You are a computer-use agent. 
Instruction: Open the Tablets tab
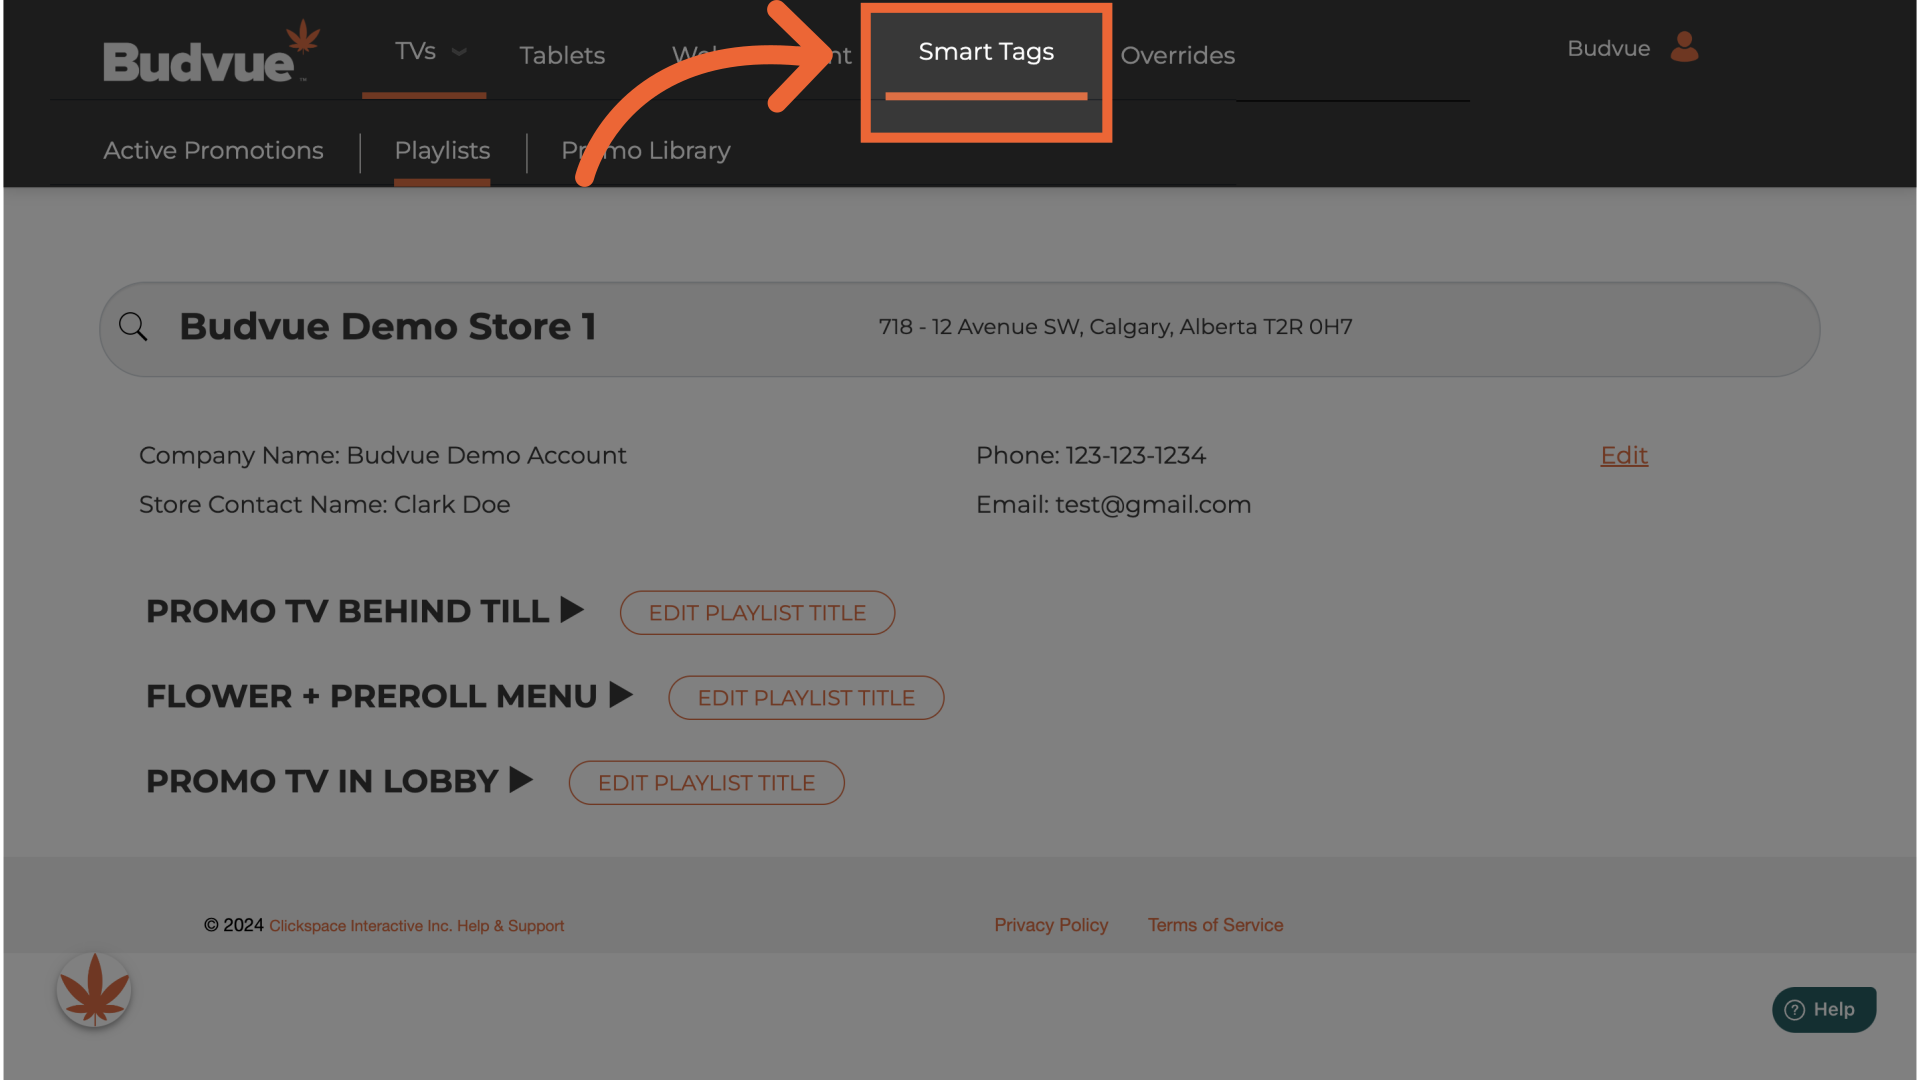[x=562, y=55]
